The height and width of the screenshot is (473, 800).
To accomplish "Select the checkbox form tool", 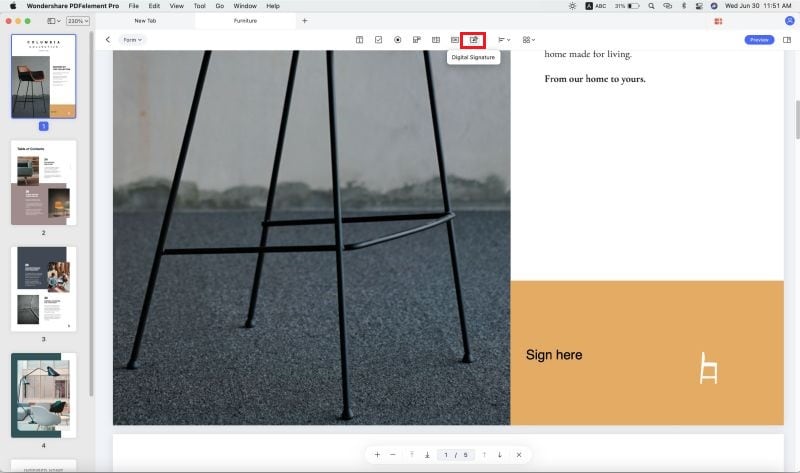I will click(379, 40).
